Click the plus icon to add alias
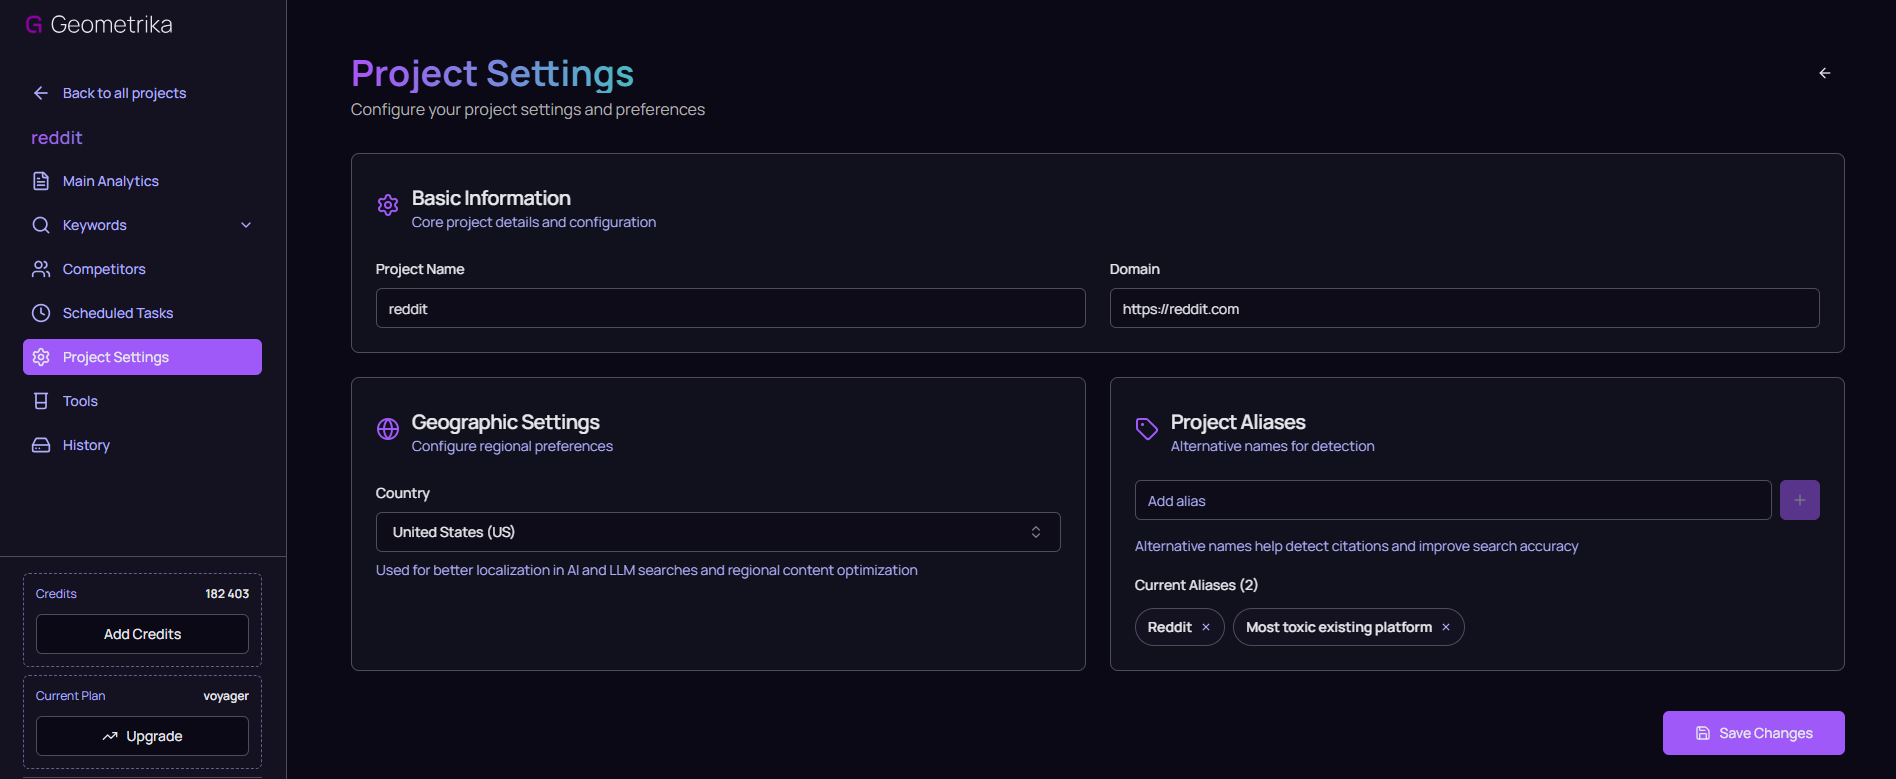This screenshot has width=1896, height=779. (1799, 500)
